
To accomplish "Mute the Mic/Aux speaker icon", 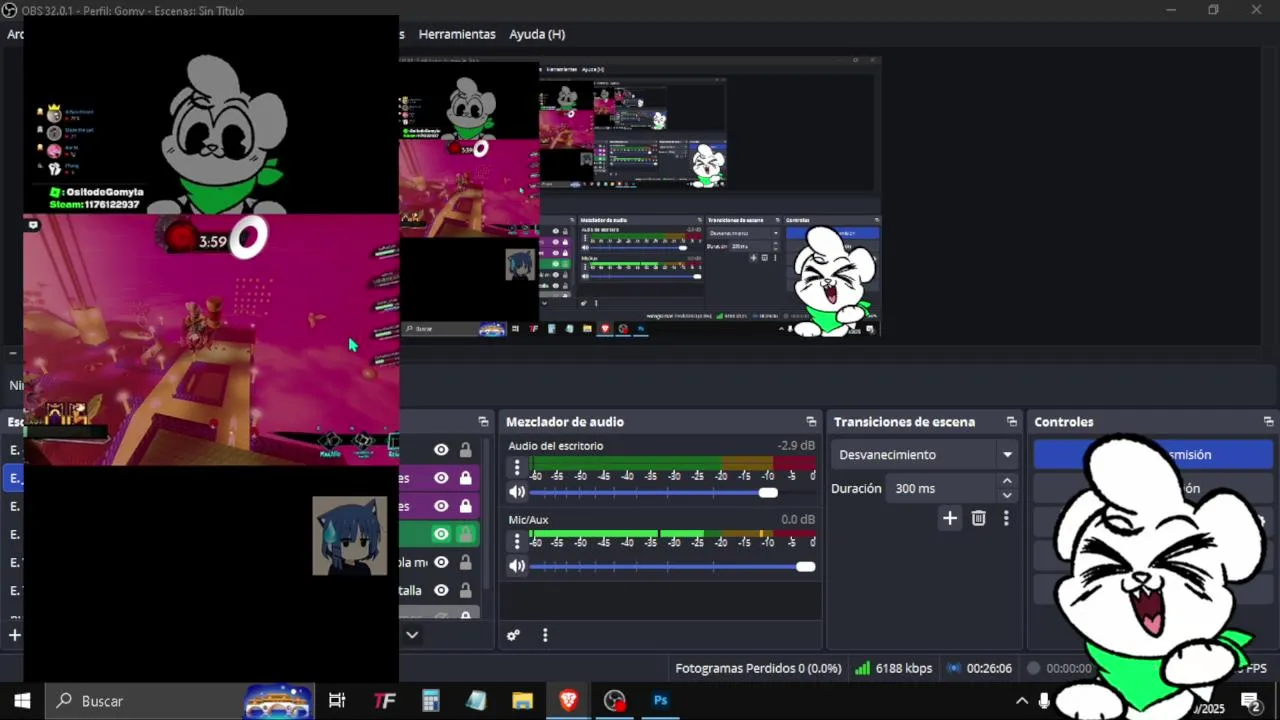I will coord(516,566).
